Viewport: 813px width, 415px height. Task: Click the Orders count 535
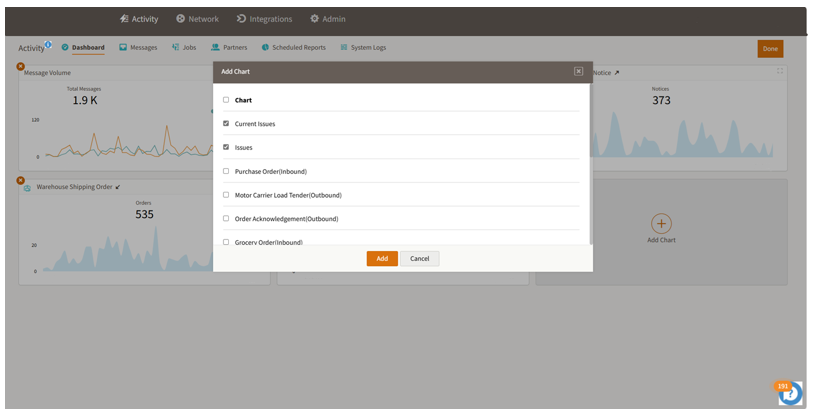tap(144, 214)
